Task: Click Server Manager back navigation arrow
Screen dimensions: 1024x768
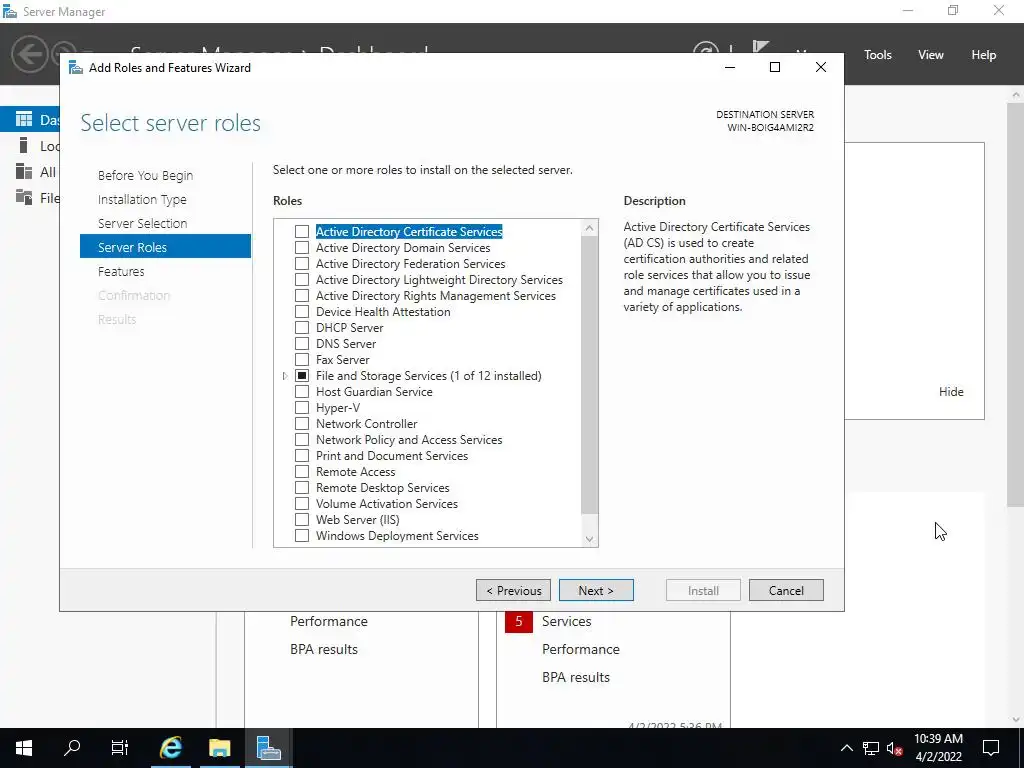Action: [x=29, y=54]
